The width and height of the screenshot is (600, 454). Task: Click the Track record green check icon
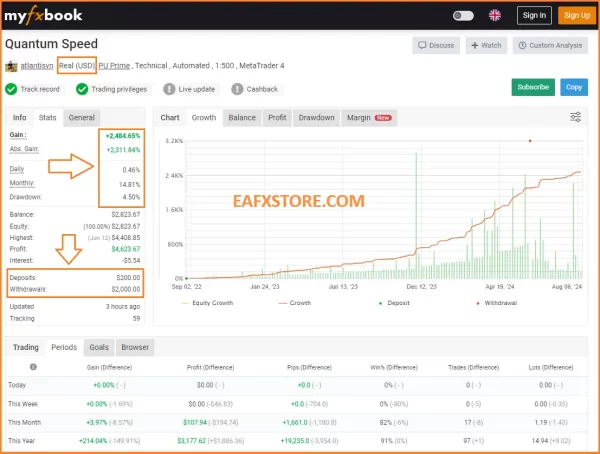click(11, 89)
